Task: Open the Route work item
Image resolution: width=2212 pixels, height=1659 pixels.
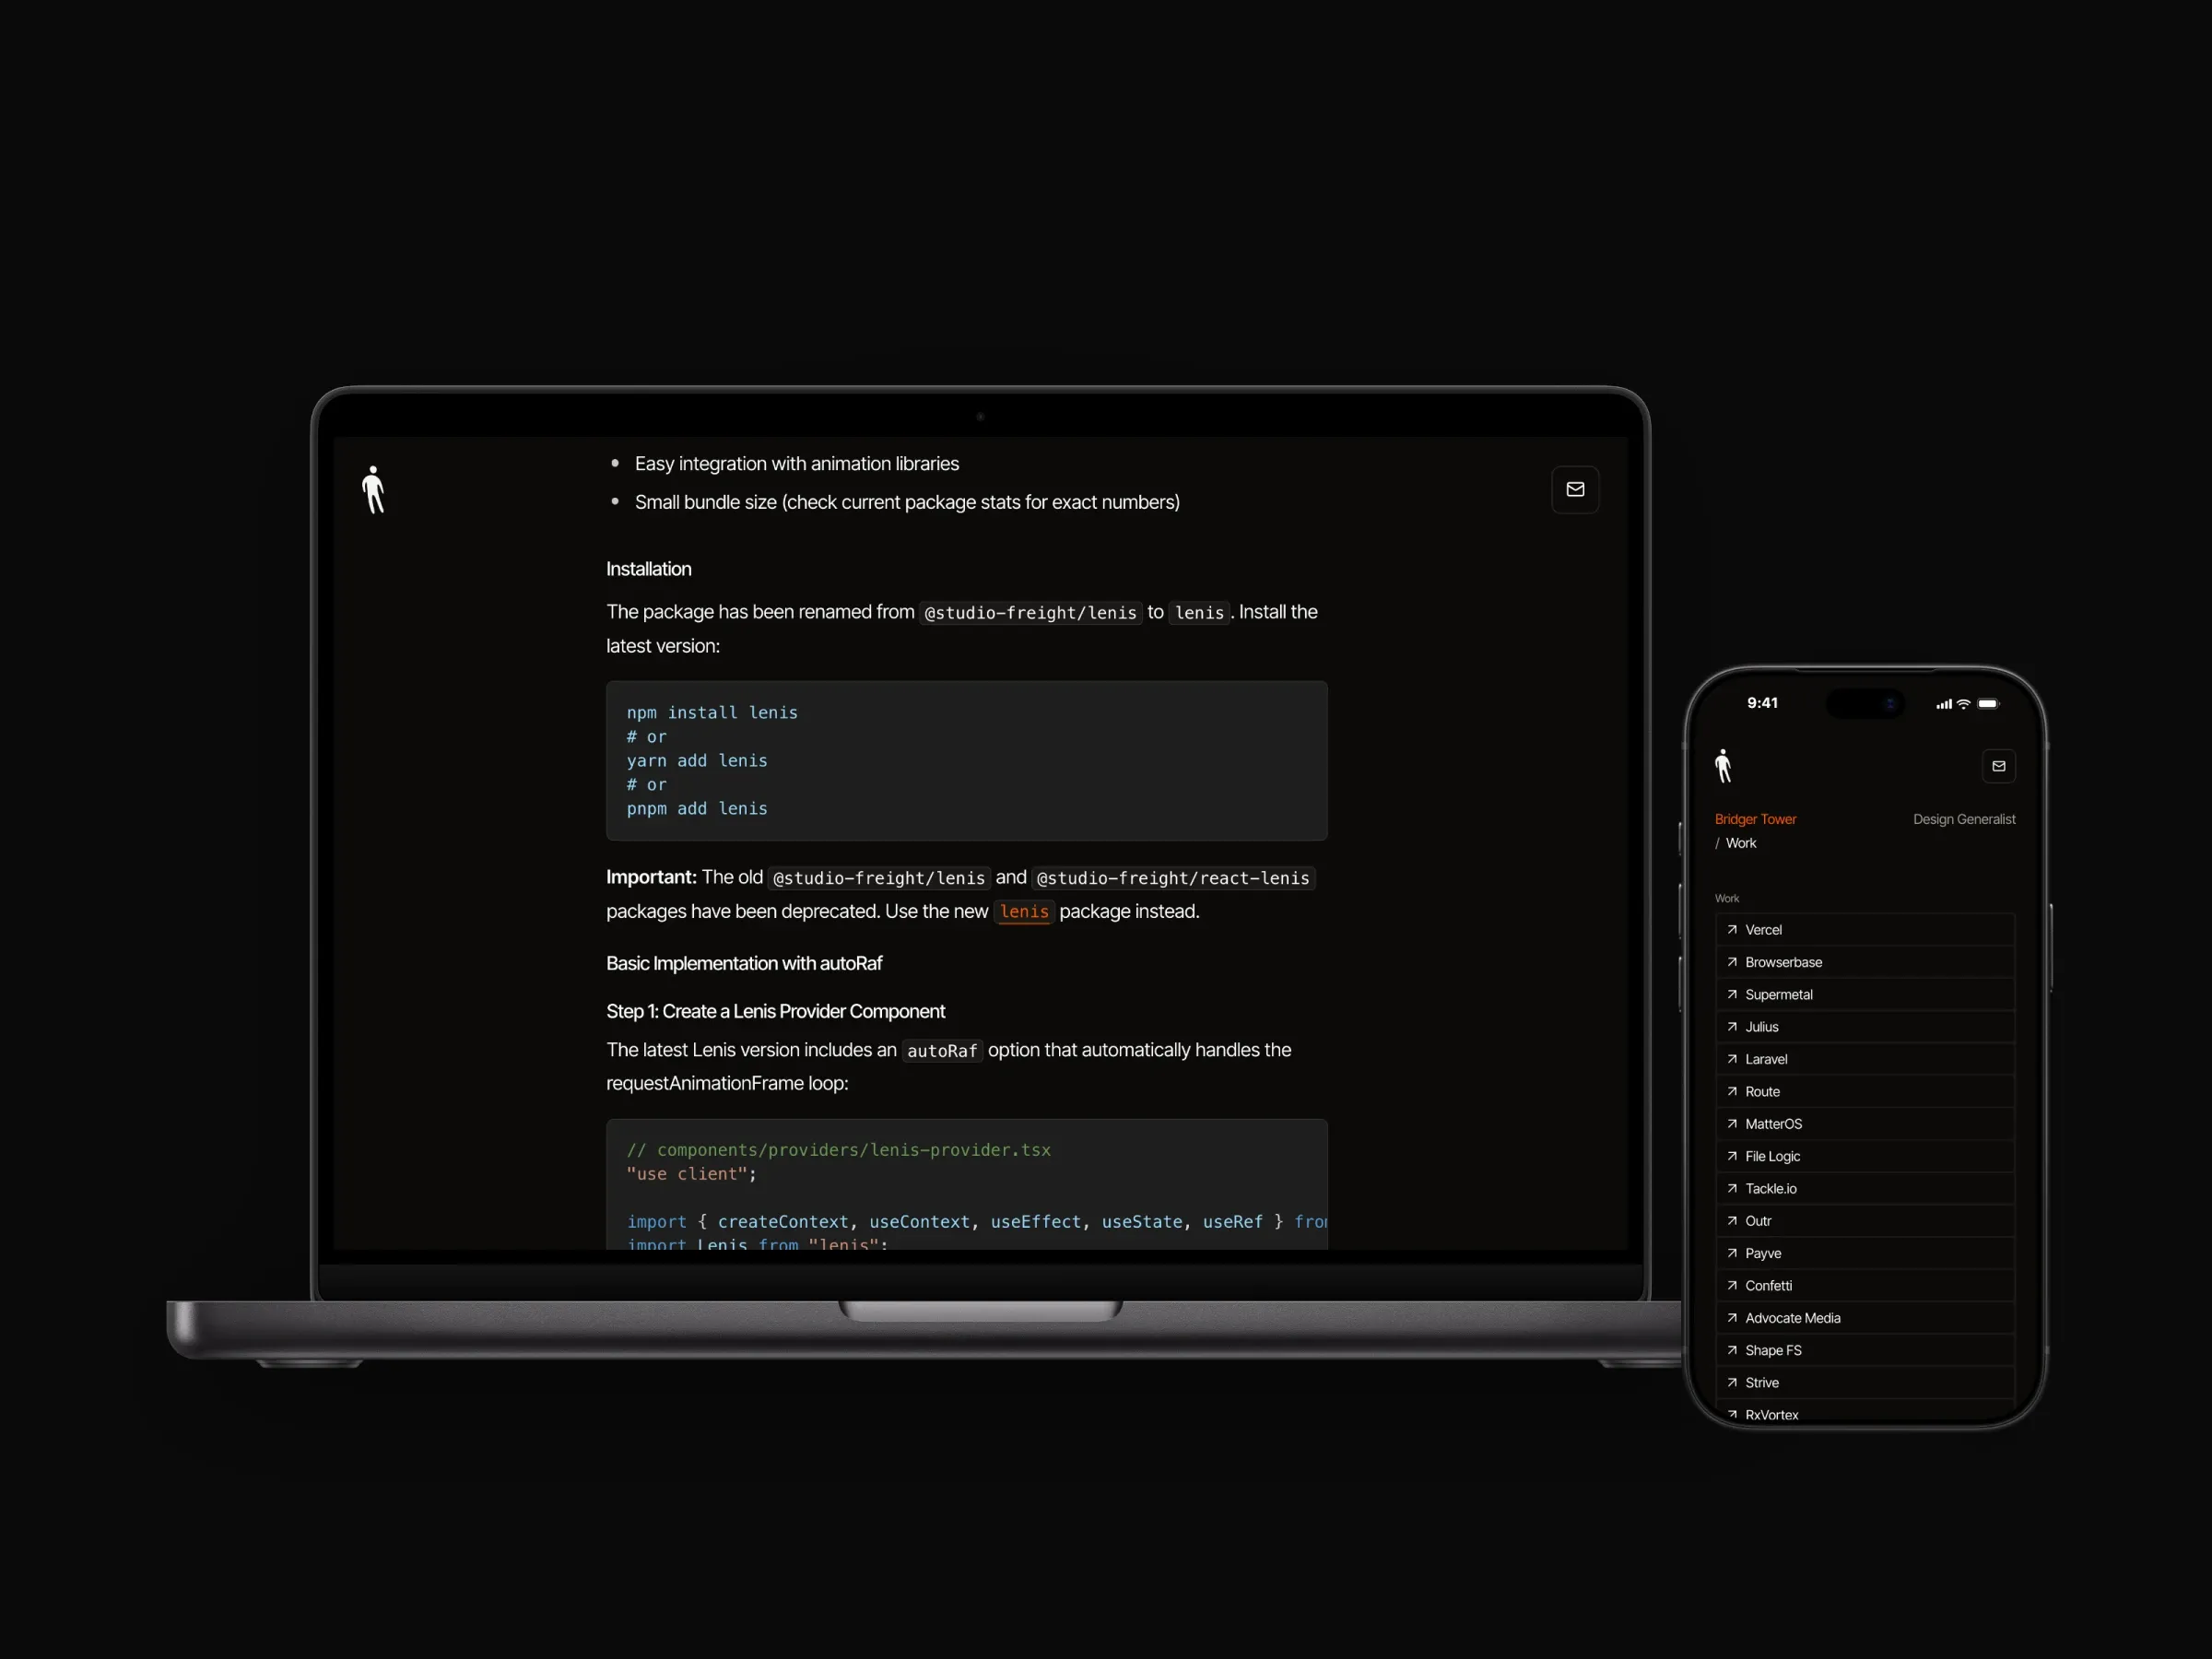Action: pyautogui.click(x=1865, y=1092)
